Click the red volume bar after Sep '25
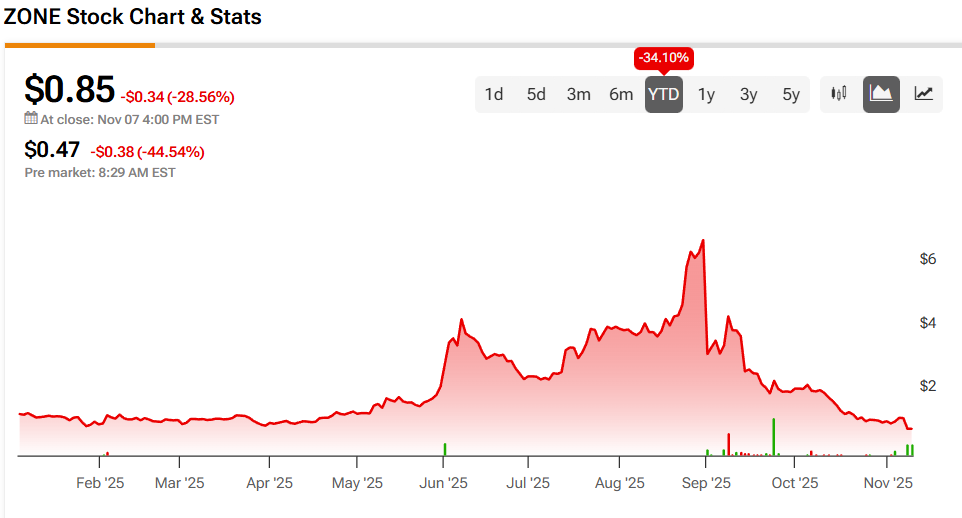Screen dimensions: 962x518 (x=729, y=444)
